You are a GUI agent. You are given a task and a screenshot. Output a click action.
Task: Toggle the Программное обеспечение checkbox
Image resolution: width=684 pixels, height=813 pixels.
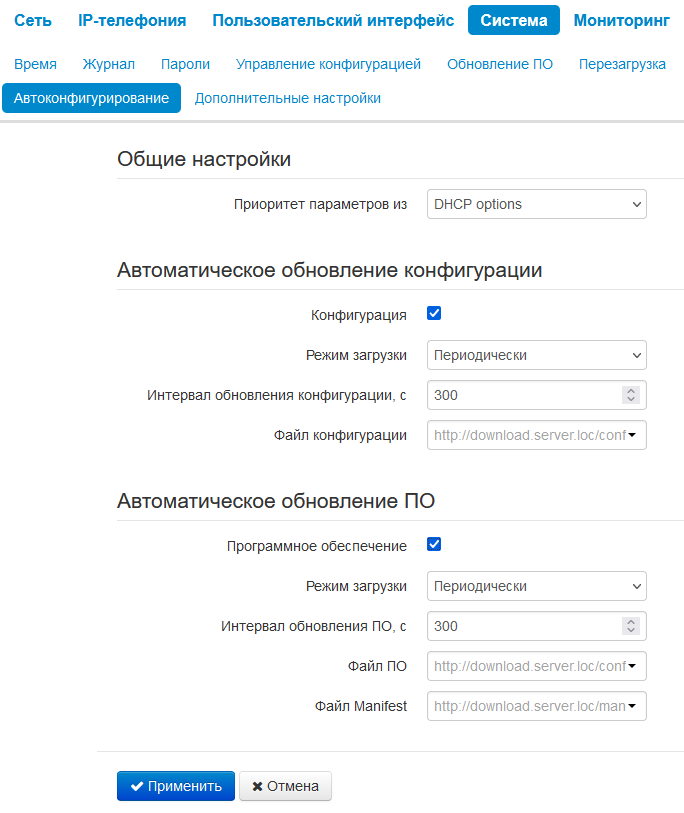point(434,544)
